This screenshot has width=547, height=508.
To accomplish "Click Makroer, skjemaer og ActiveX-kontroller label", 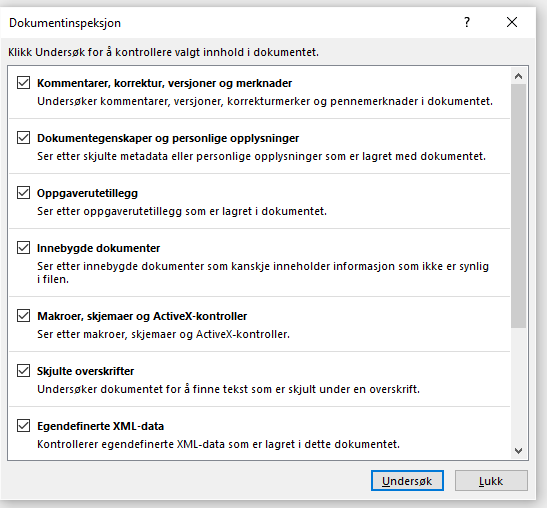I will tap(142, 316).
